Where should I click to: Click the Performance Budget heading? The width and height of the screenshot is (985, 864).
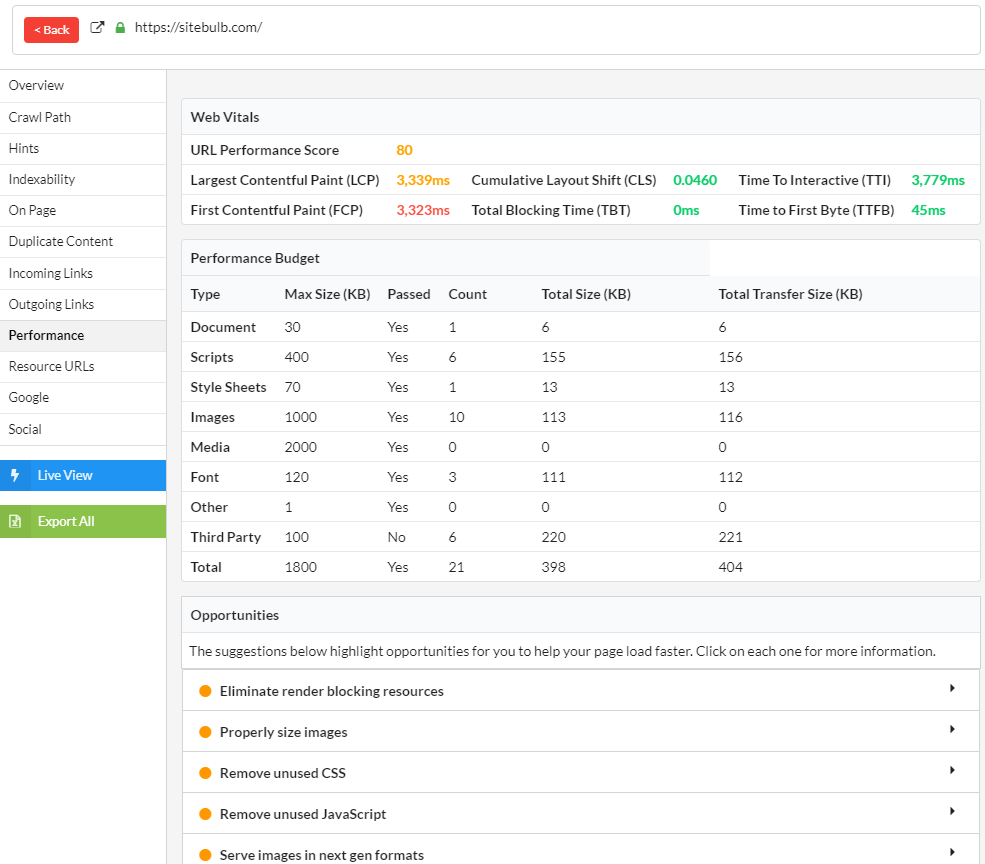coord(255,258)
